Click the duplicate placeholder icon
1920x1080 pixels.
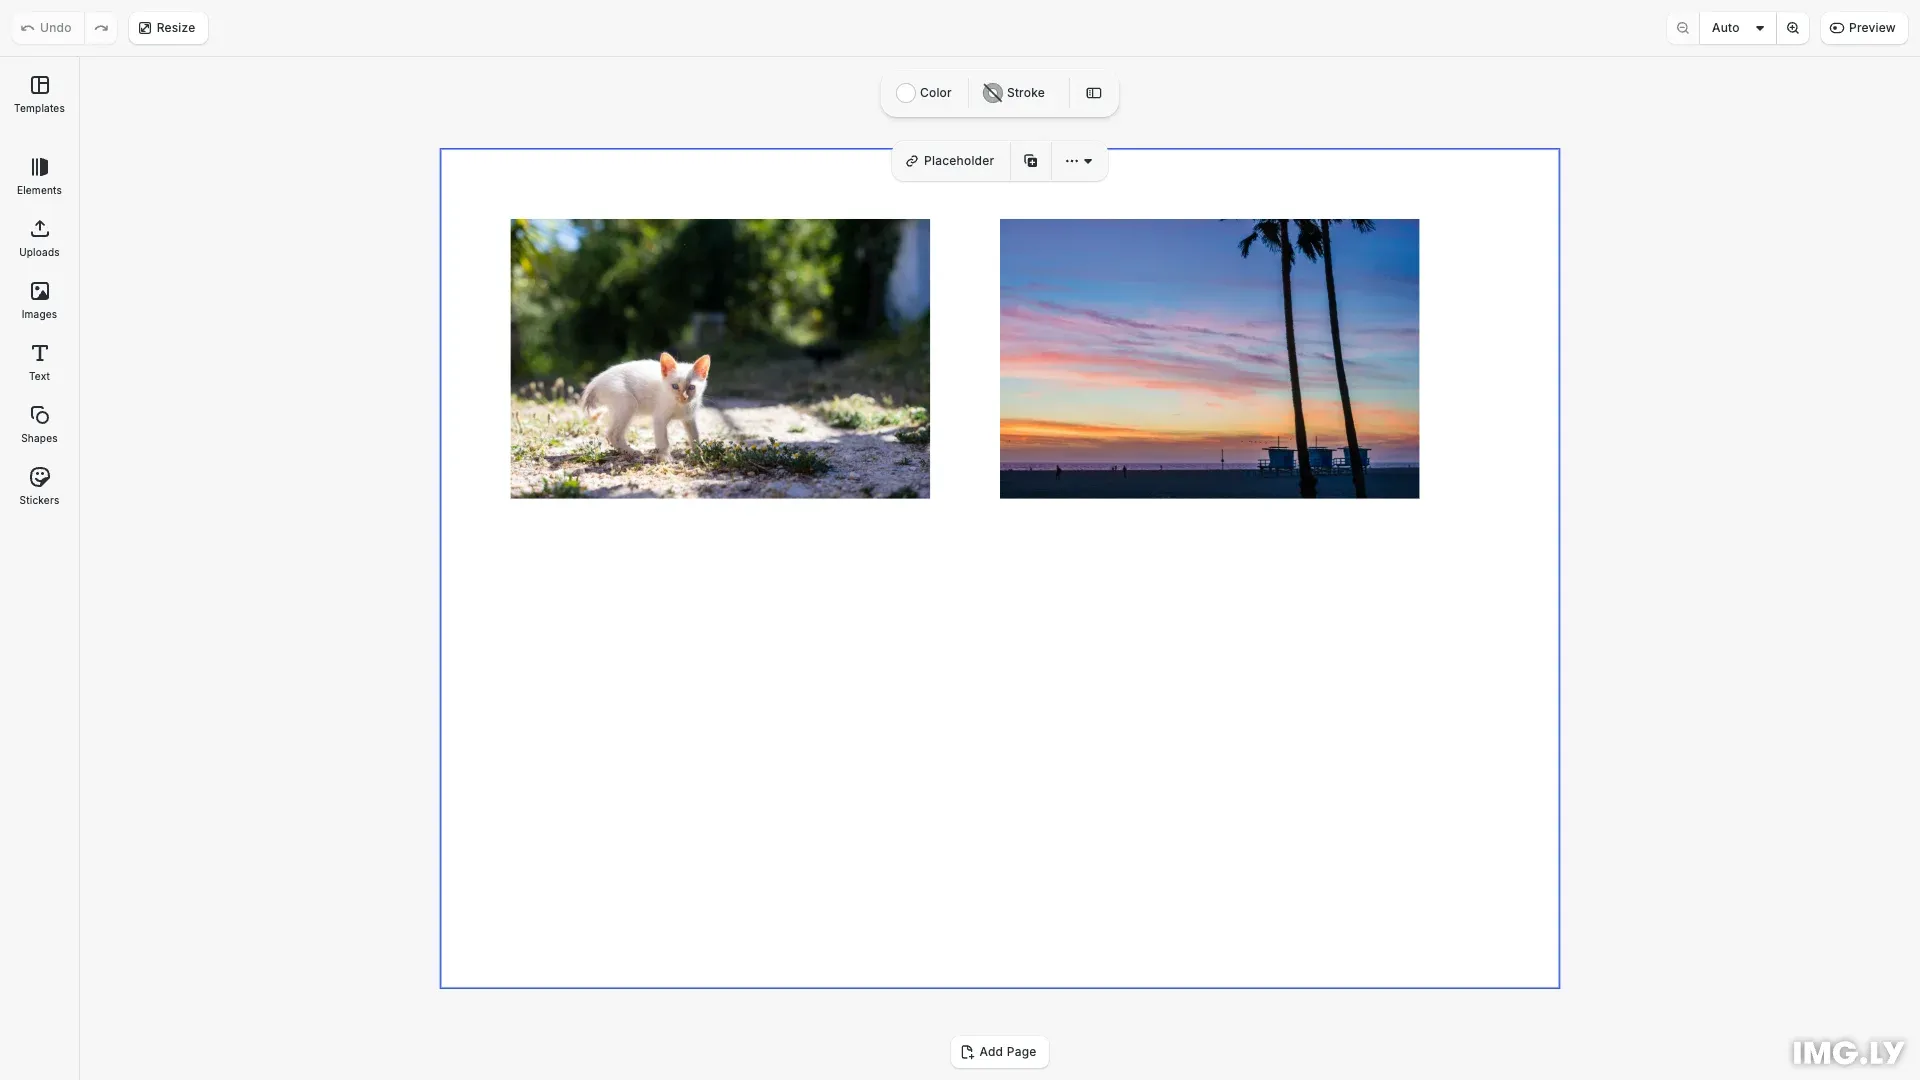[1029, 160]
